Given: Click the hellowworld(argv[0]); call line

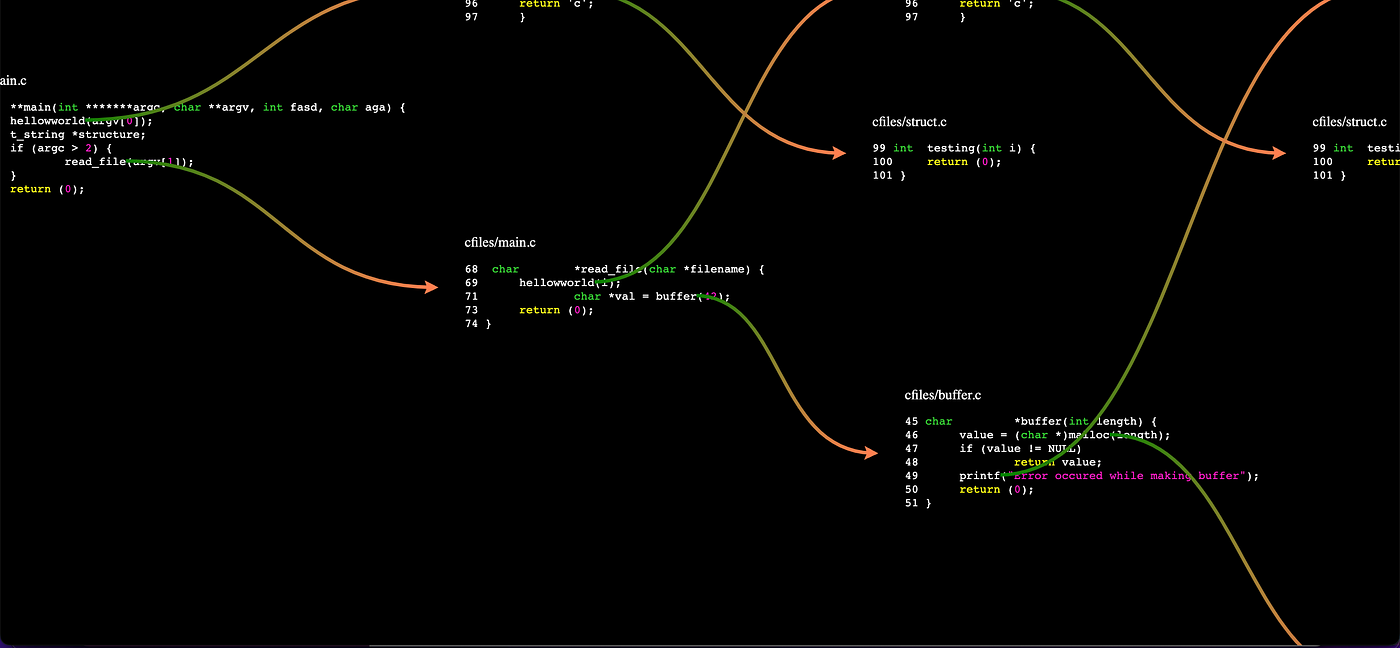Looking at the screenshot, I should click(82, 121).
